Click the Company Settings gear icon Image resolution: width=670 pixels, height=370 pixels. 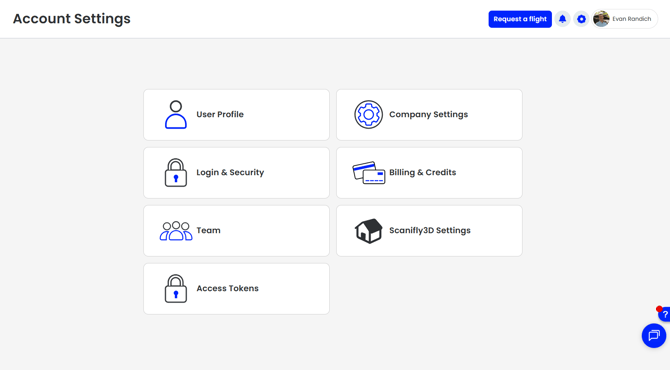(368, 115)
